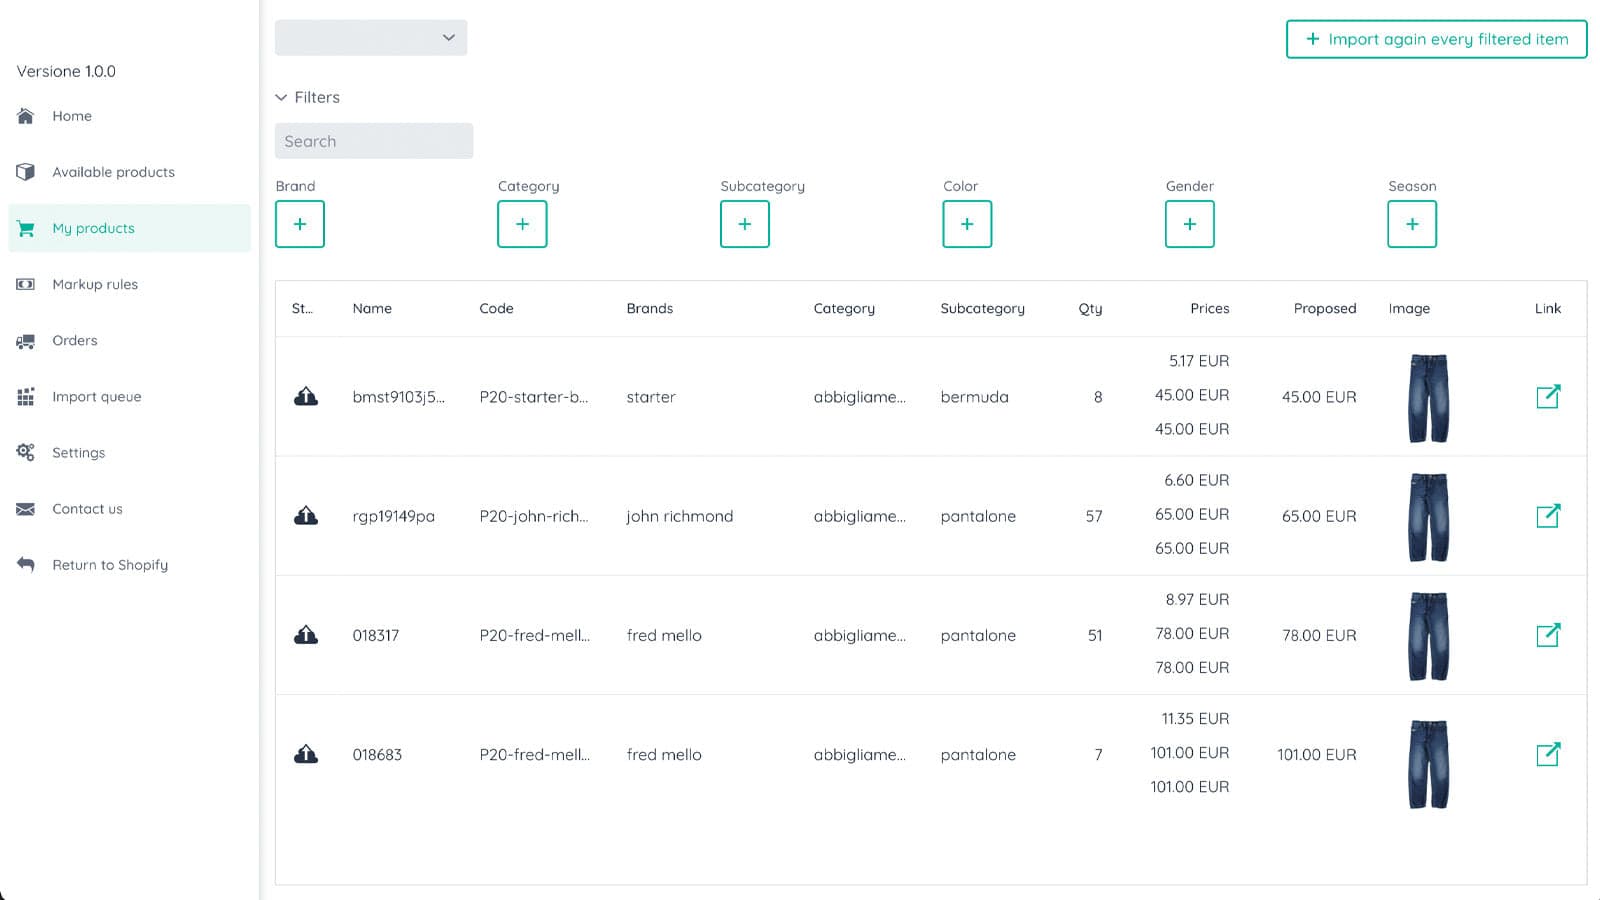Collapse the Filters section
This screenshot has height=900, width=1600.
click(x=307, y=97)
